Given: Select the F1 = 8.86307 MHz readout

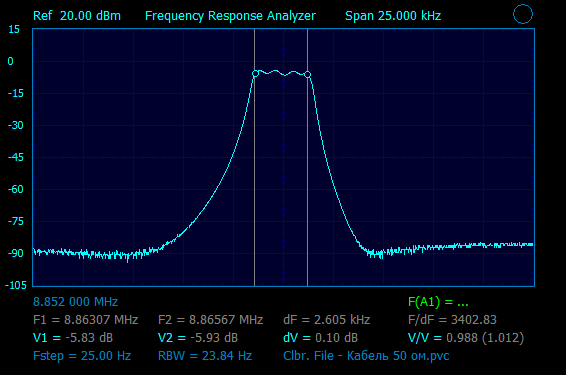Looking at the screenshot, I should point(86,320).
